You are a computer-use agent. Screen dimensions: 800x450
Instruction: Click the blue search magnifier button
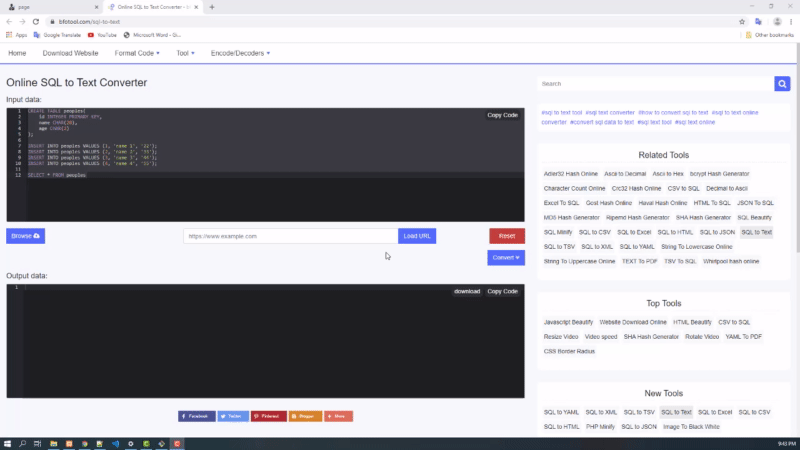(x=782, y=84)
